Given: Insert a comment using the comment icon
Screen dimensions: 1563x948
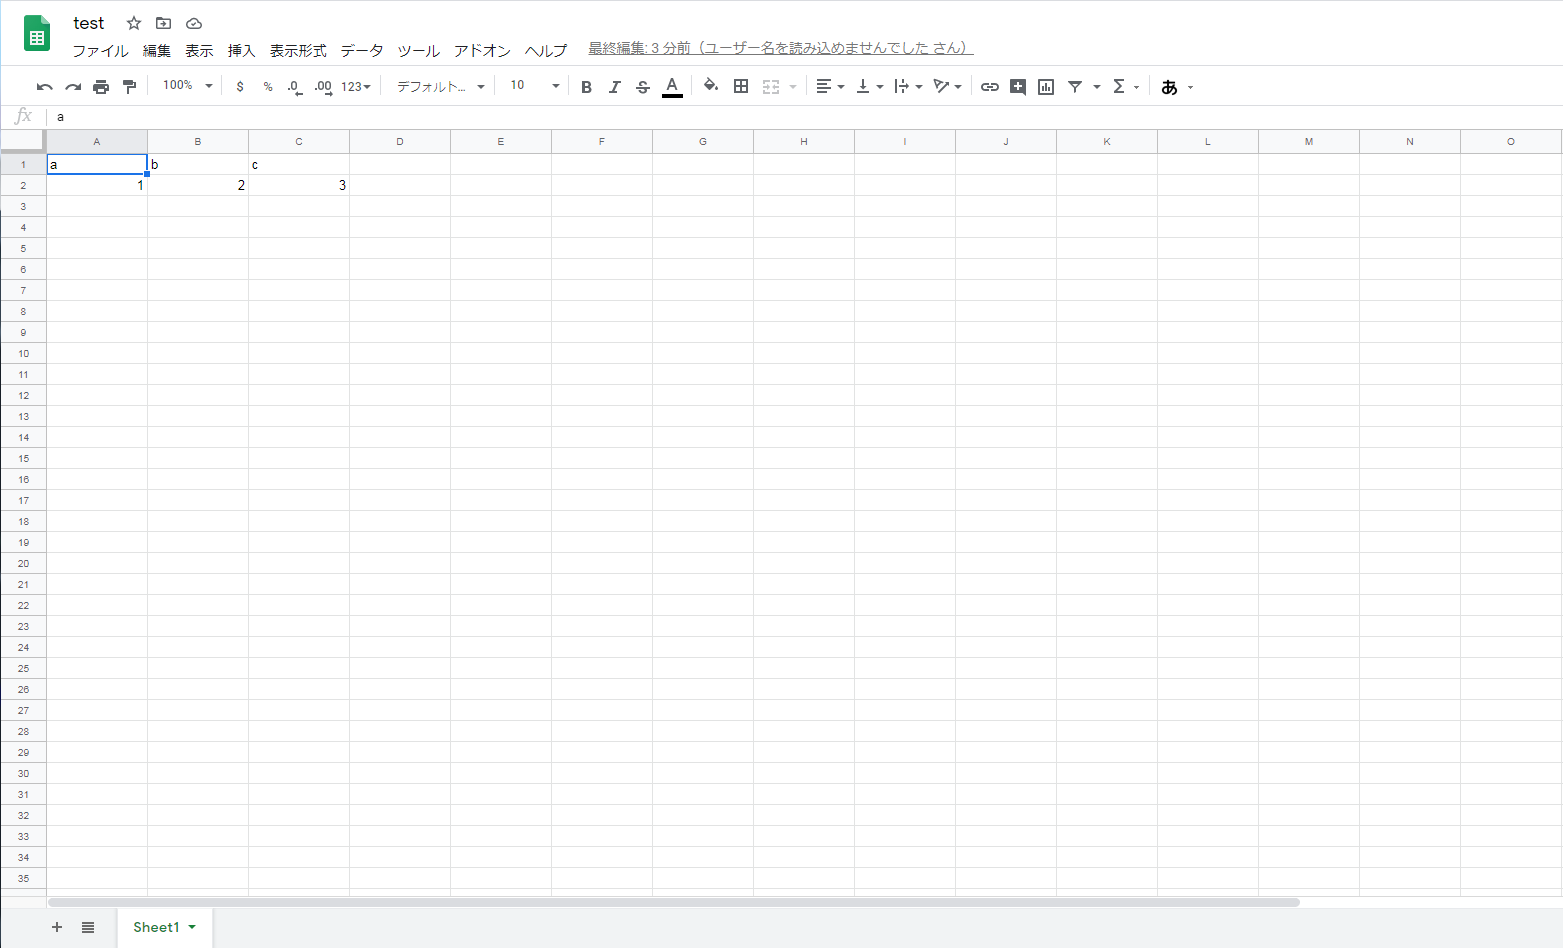Looking at the screenshot, I should coord(1017,87).
